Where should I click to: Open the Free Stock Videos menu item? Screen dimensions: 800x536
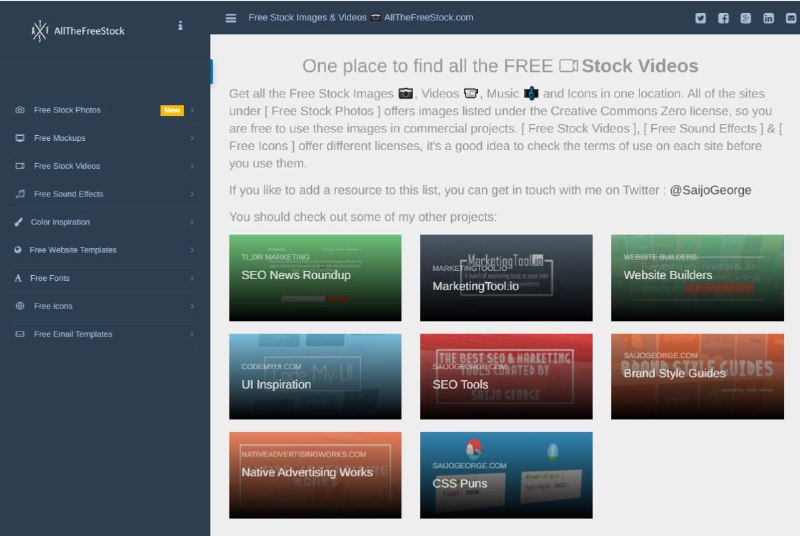coord(105,166)
